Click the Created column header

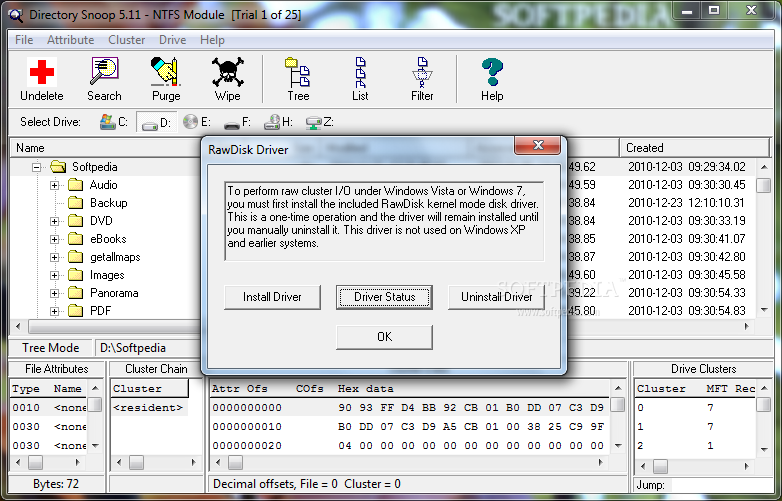point(695,148)
